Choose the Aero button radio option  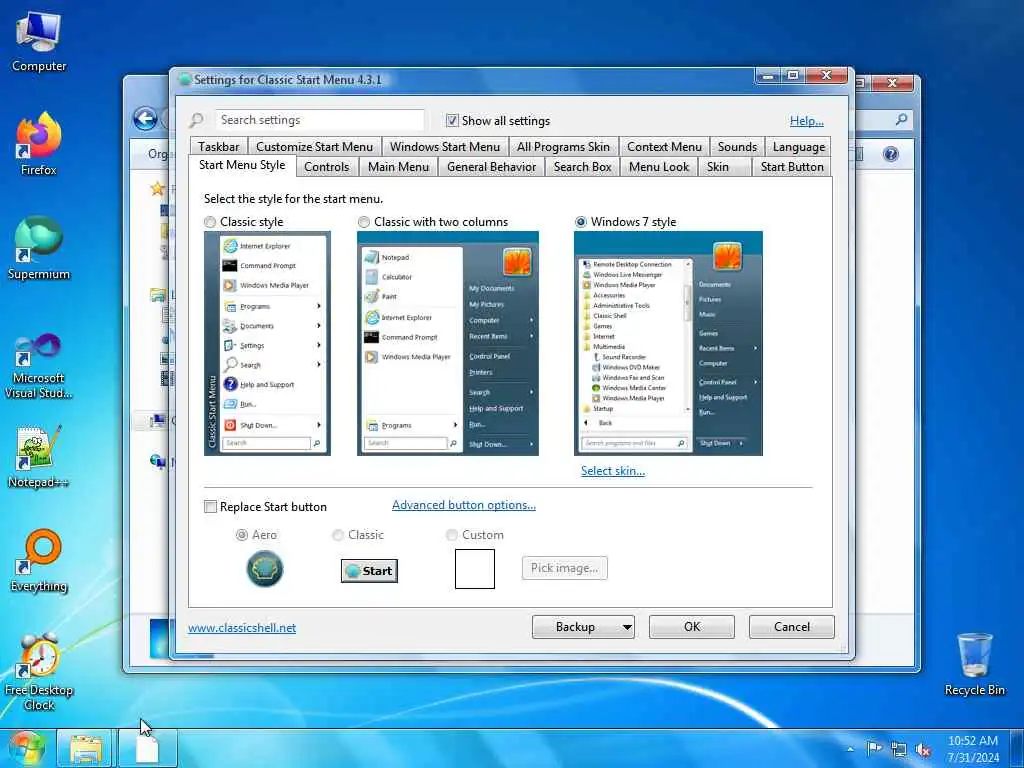(242, 535)
